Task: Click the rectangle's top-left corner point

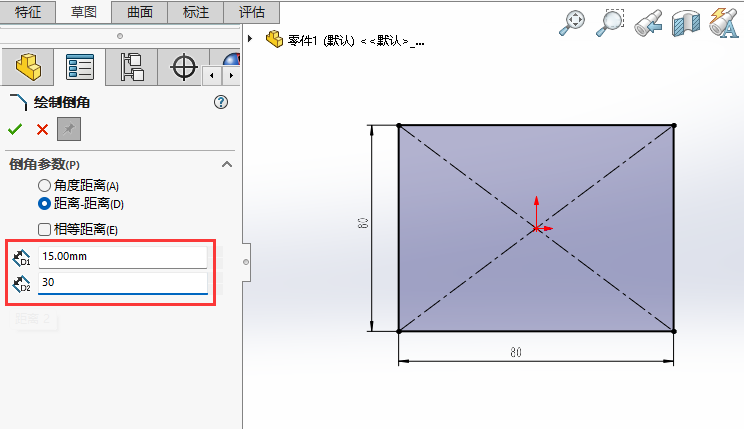Action: point(399,125)
